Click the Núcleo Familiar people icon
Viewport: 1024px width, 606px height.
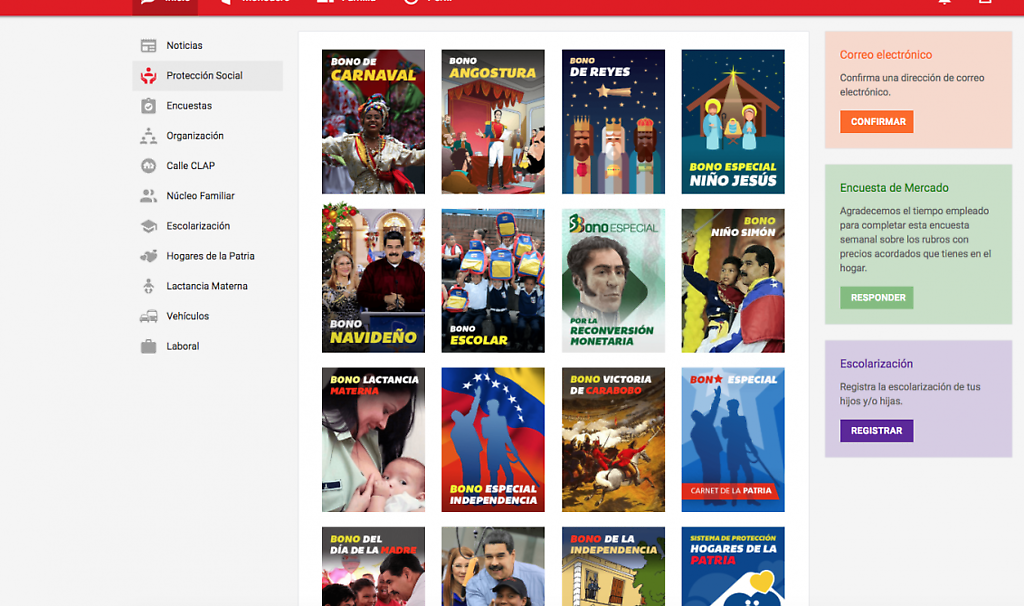(x=148, y=196)
